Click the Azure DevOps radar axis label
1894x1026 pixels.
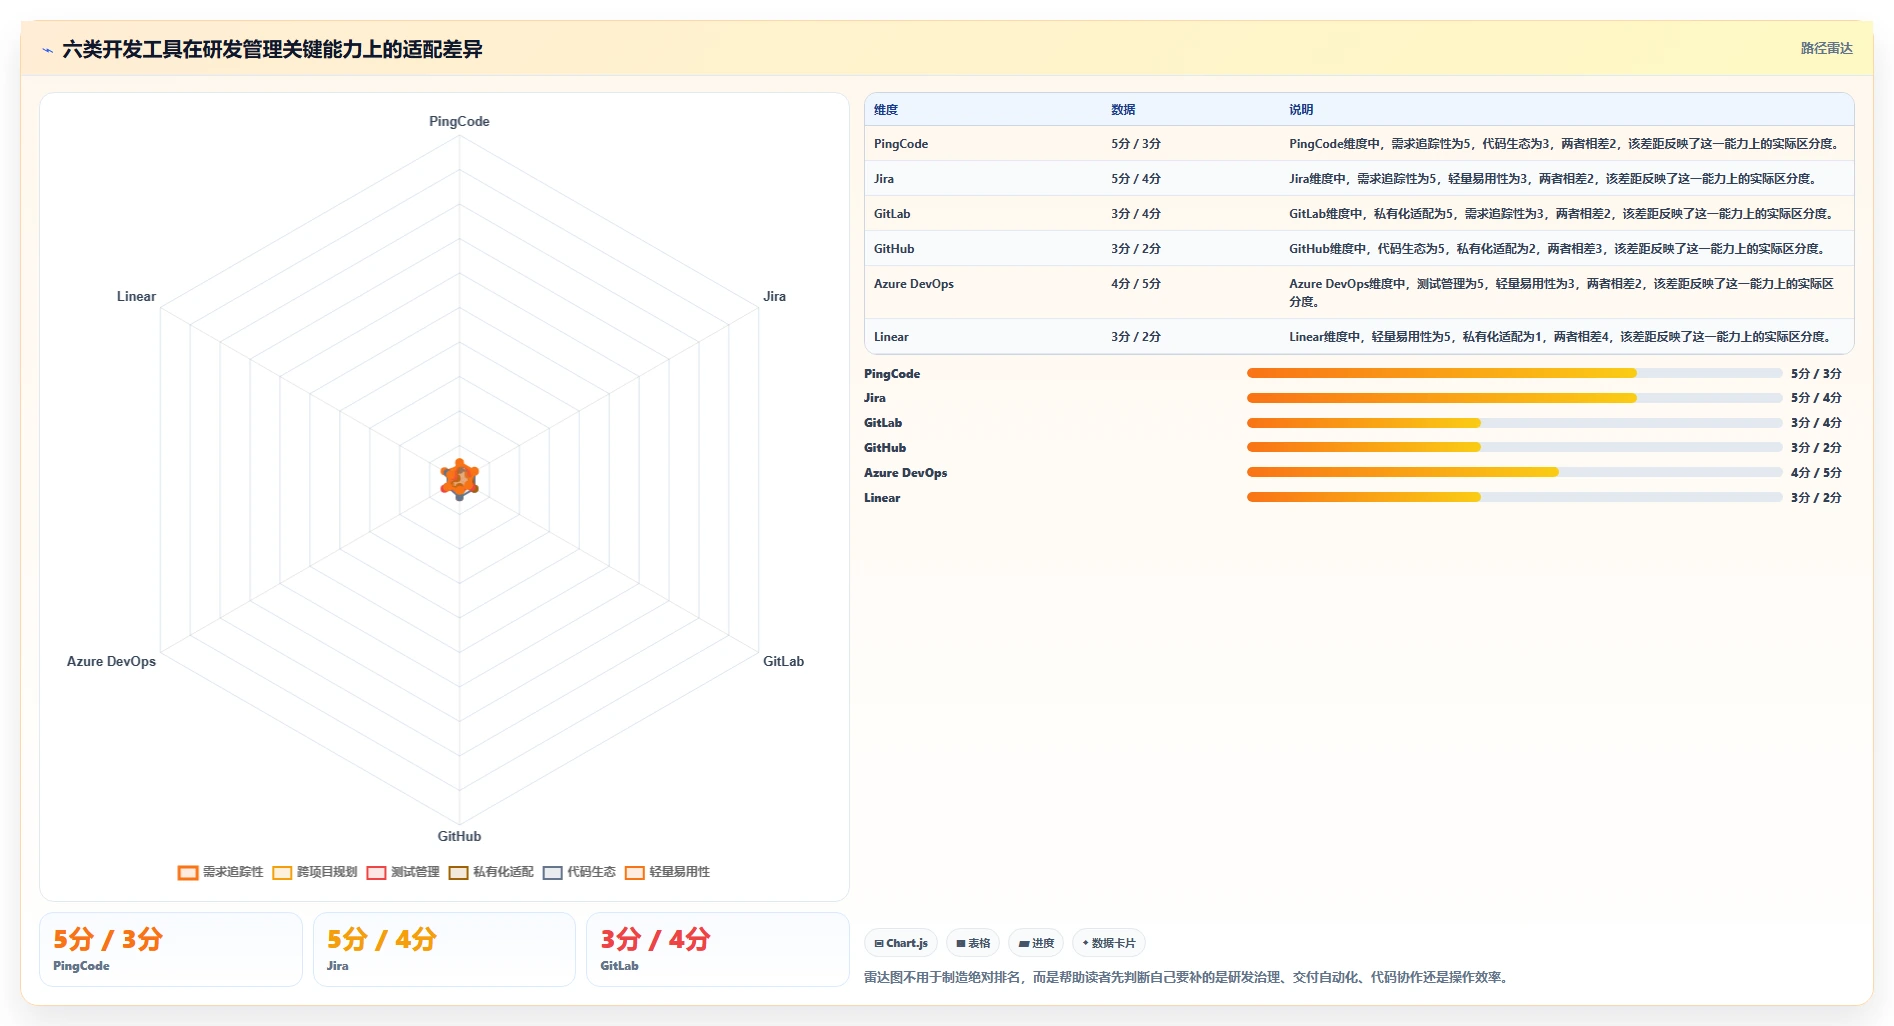pyautogui.click(x=111, y=661)
